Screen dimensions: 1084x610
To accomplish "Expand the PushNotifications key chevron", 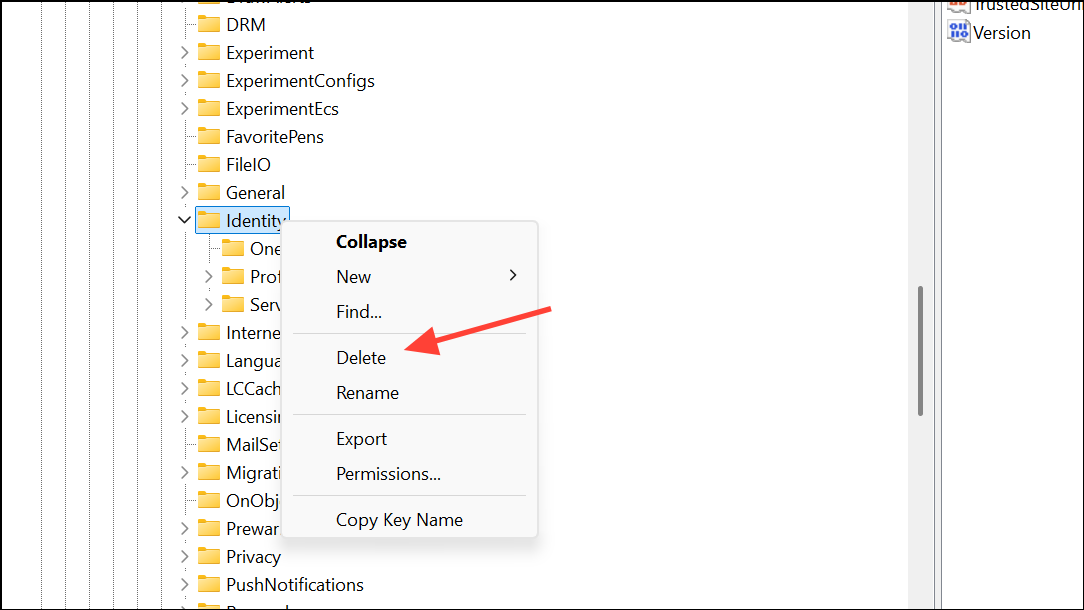I will pyautogui.click(x=185, y=584).
